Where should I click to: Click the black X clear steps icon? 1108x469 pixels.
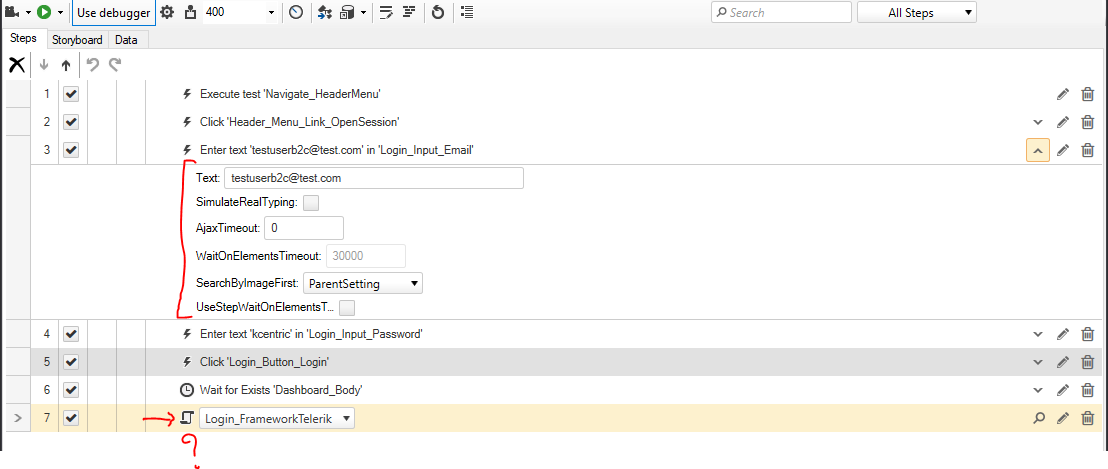tap(17, 65)
